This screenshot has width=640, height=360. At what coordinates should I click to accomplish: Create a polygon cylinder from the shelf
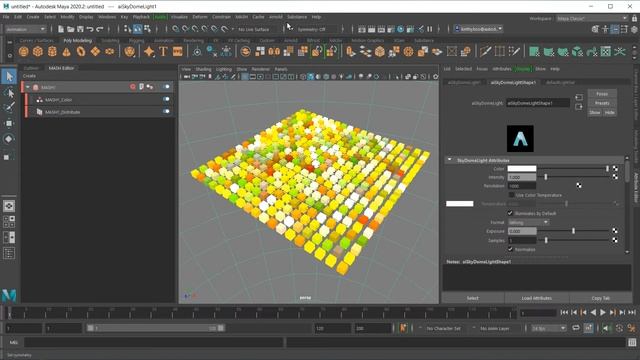click(x=52, y=51)
